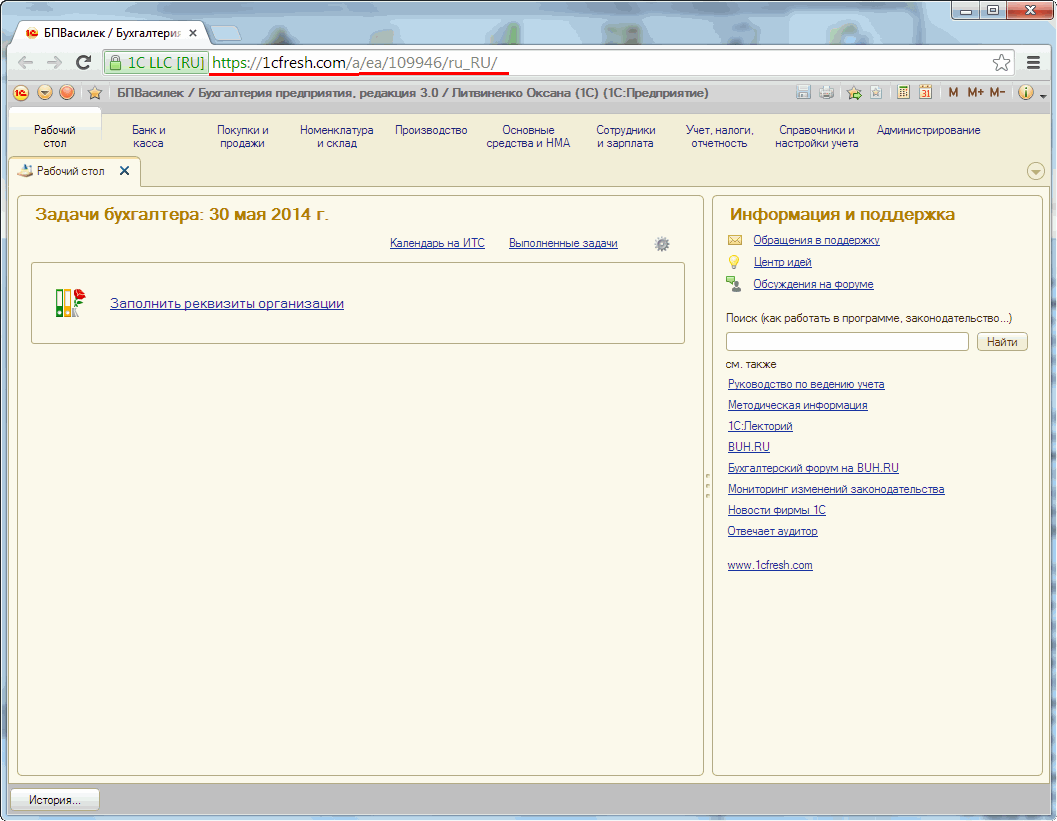The width and height of the screenshot is (1057, 821).
Task: Open the BUH.RU link
Action: click(x=748, y=447)
